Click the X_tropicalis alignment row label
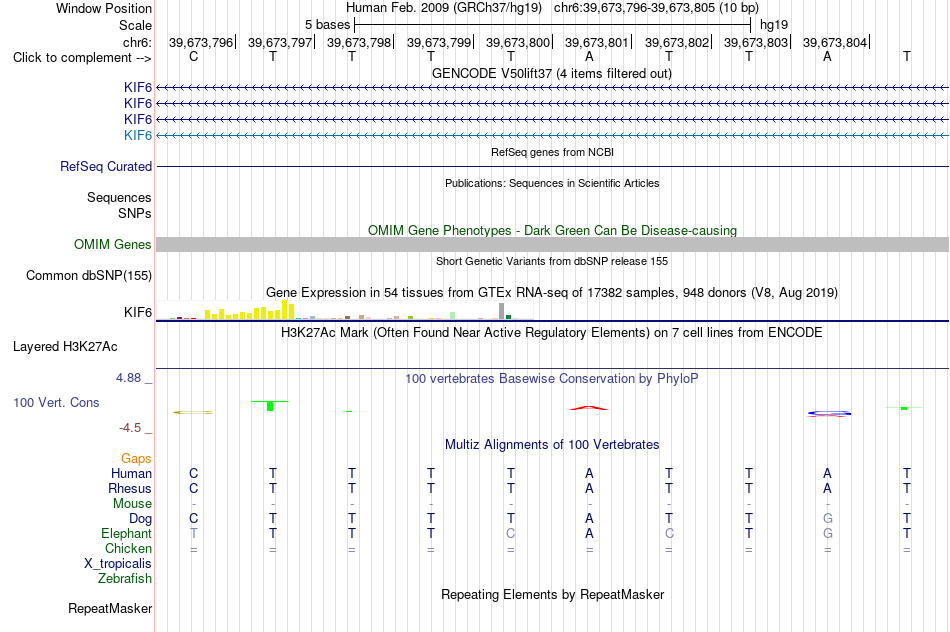Screen dimensions: 950x632 coord(118,564)
